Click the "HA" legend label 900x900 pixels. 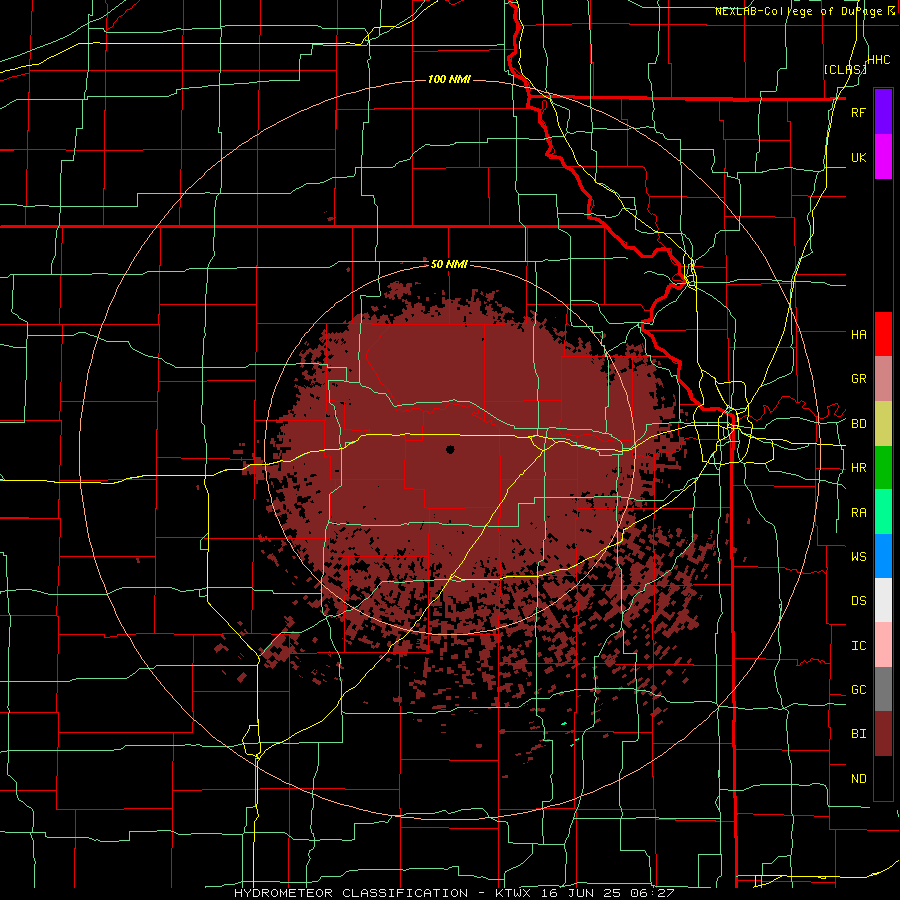858,335
